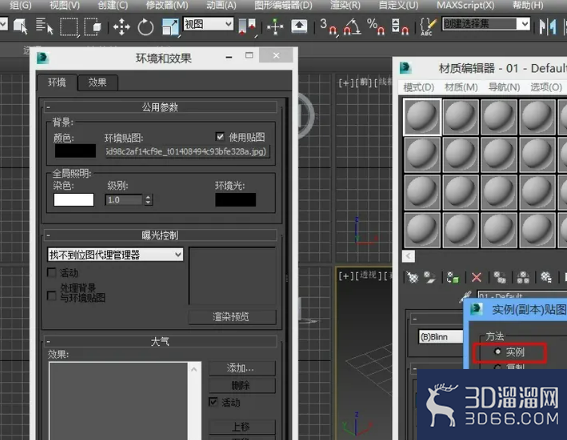
Task: Click the 渲染预览 button
Action: (231, 317)
